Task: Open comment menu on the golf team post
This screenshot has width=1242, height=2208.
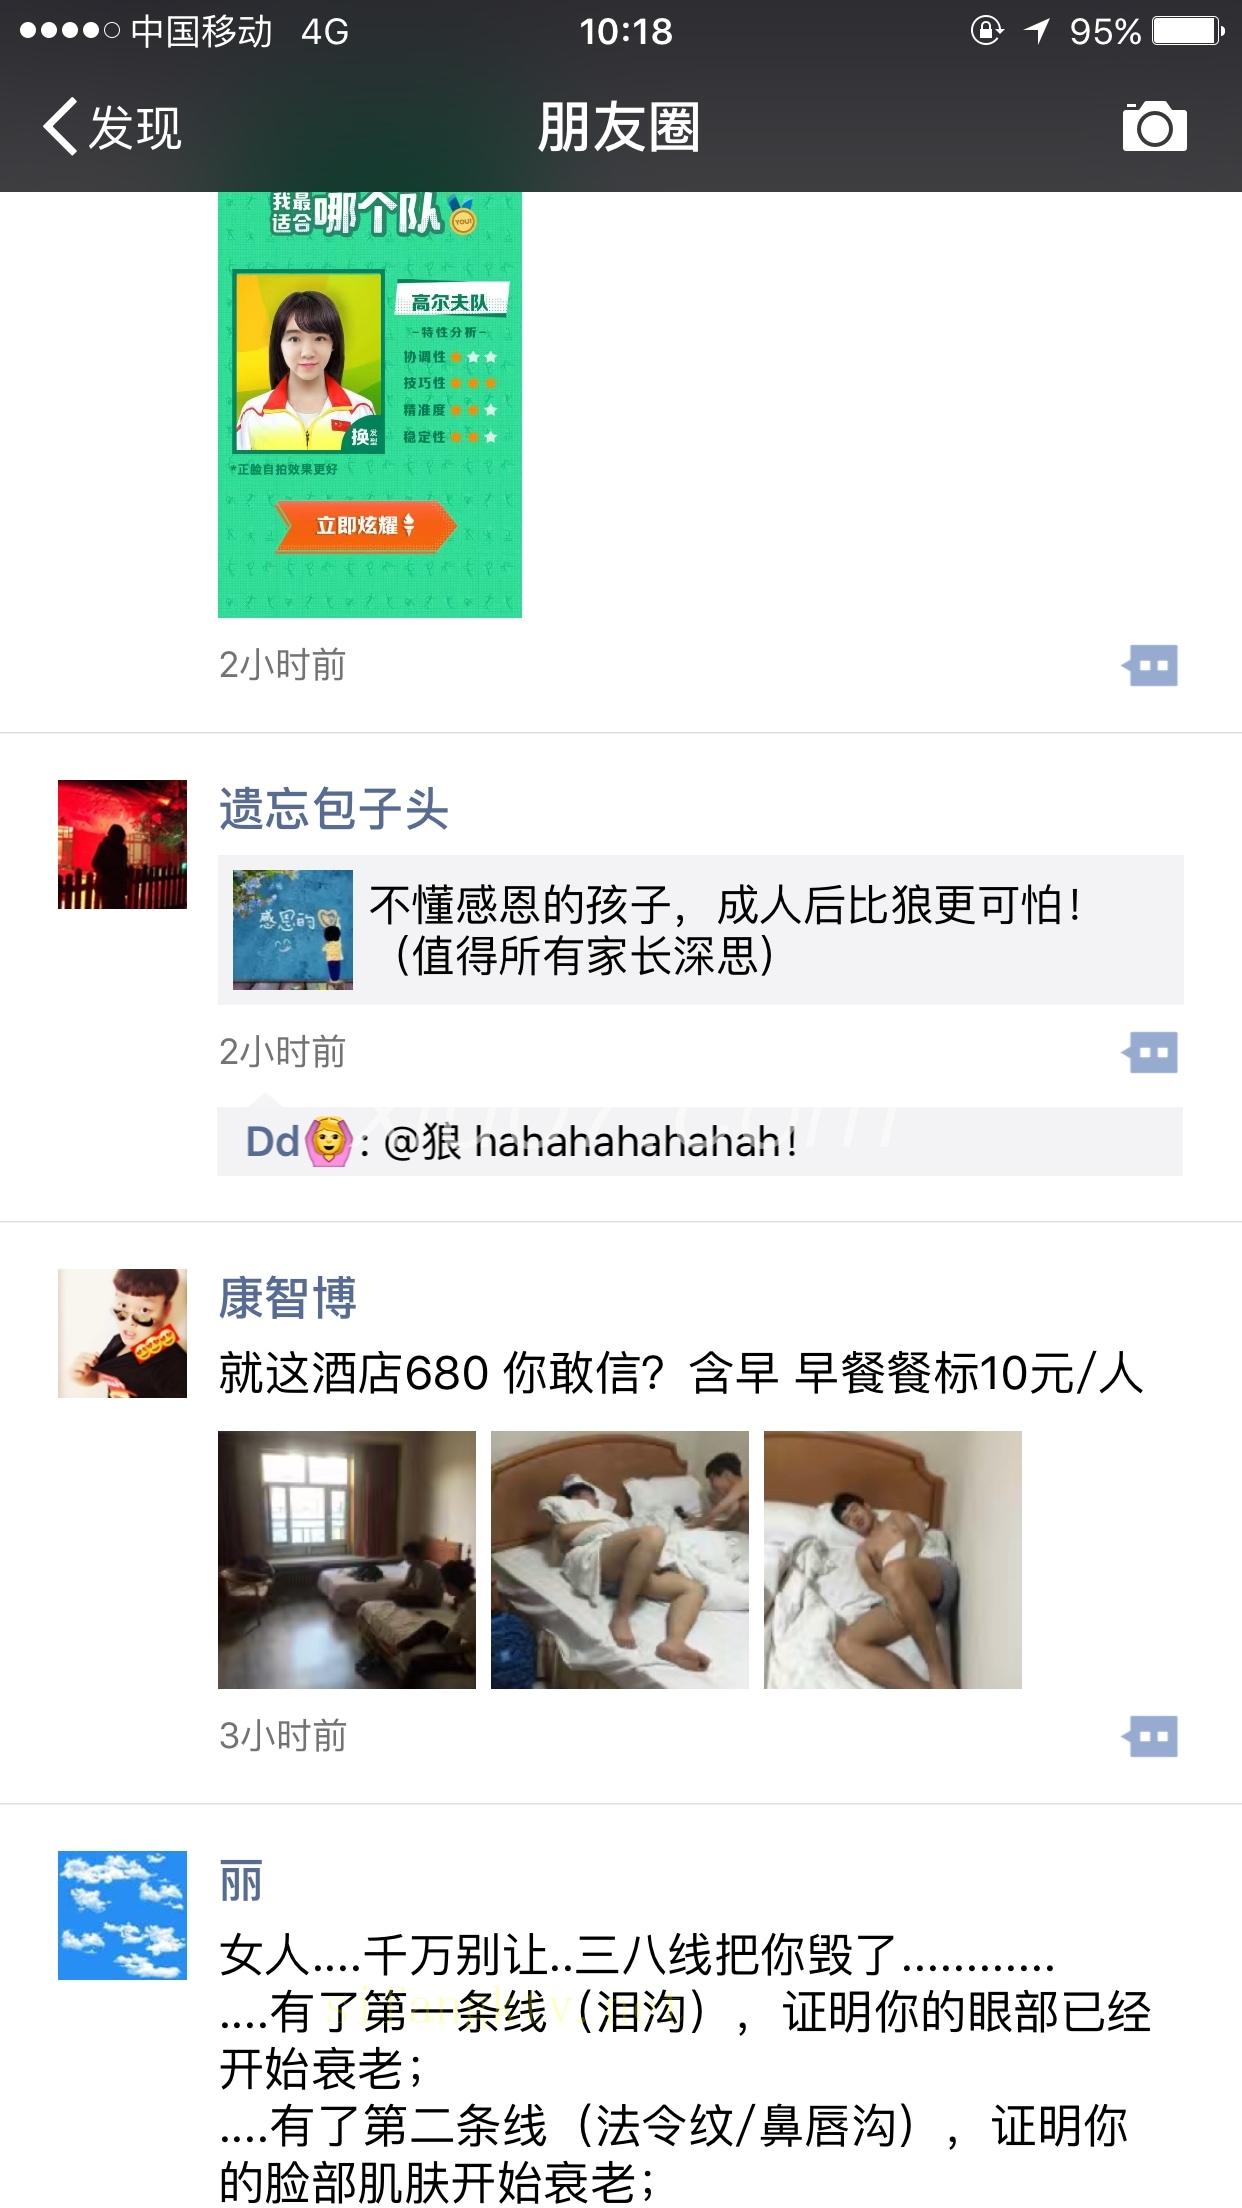Action: pyautogui.click(x=1151, y=666)
